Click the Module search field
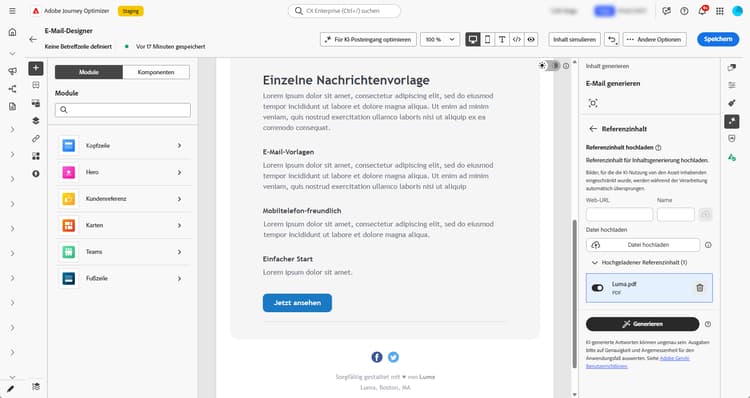 (x=122, y=110)
